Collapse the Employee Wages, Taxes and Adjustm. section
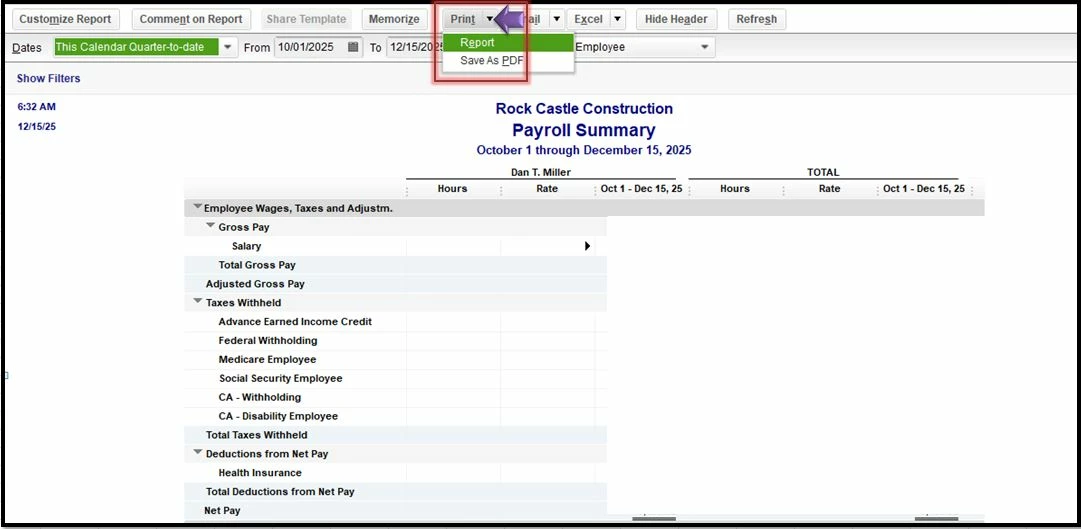The image size is (1081, 529). click(x=198, y=206)
